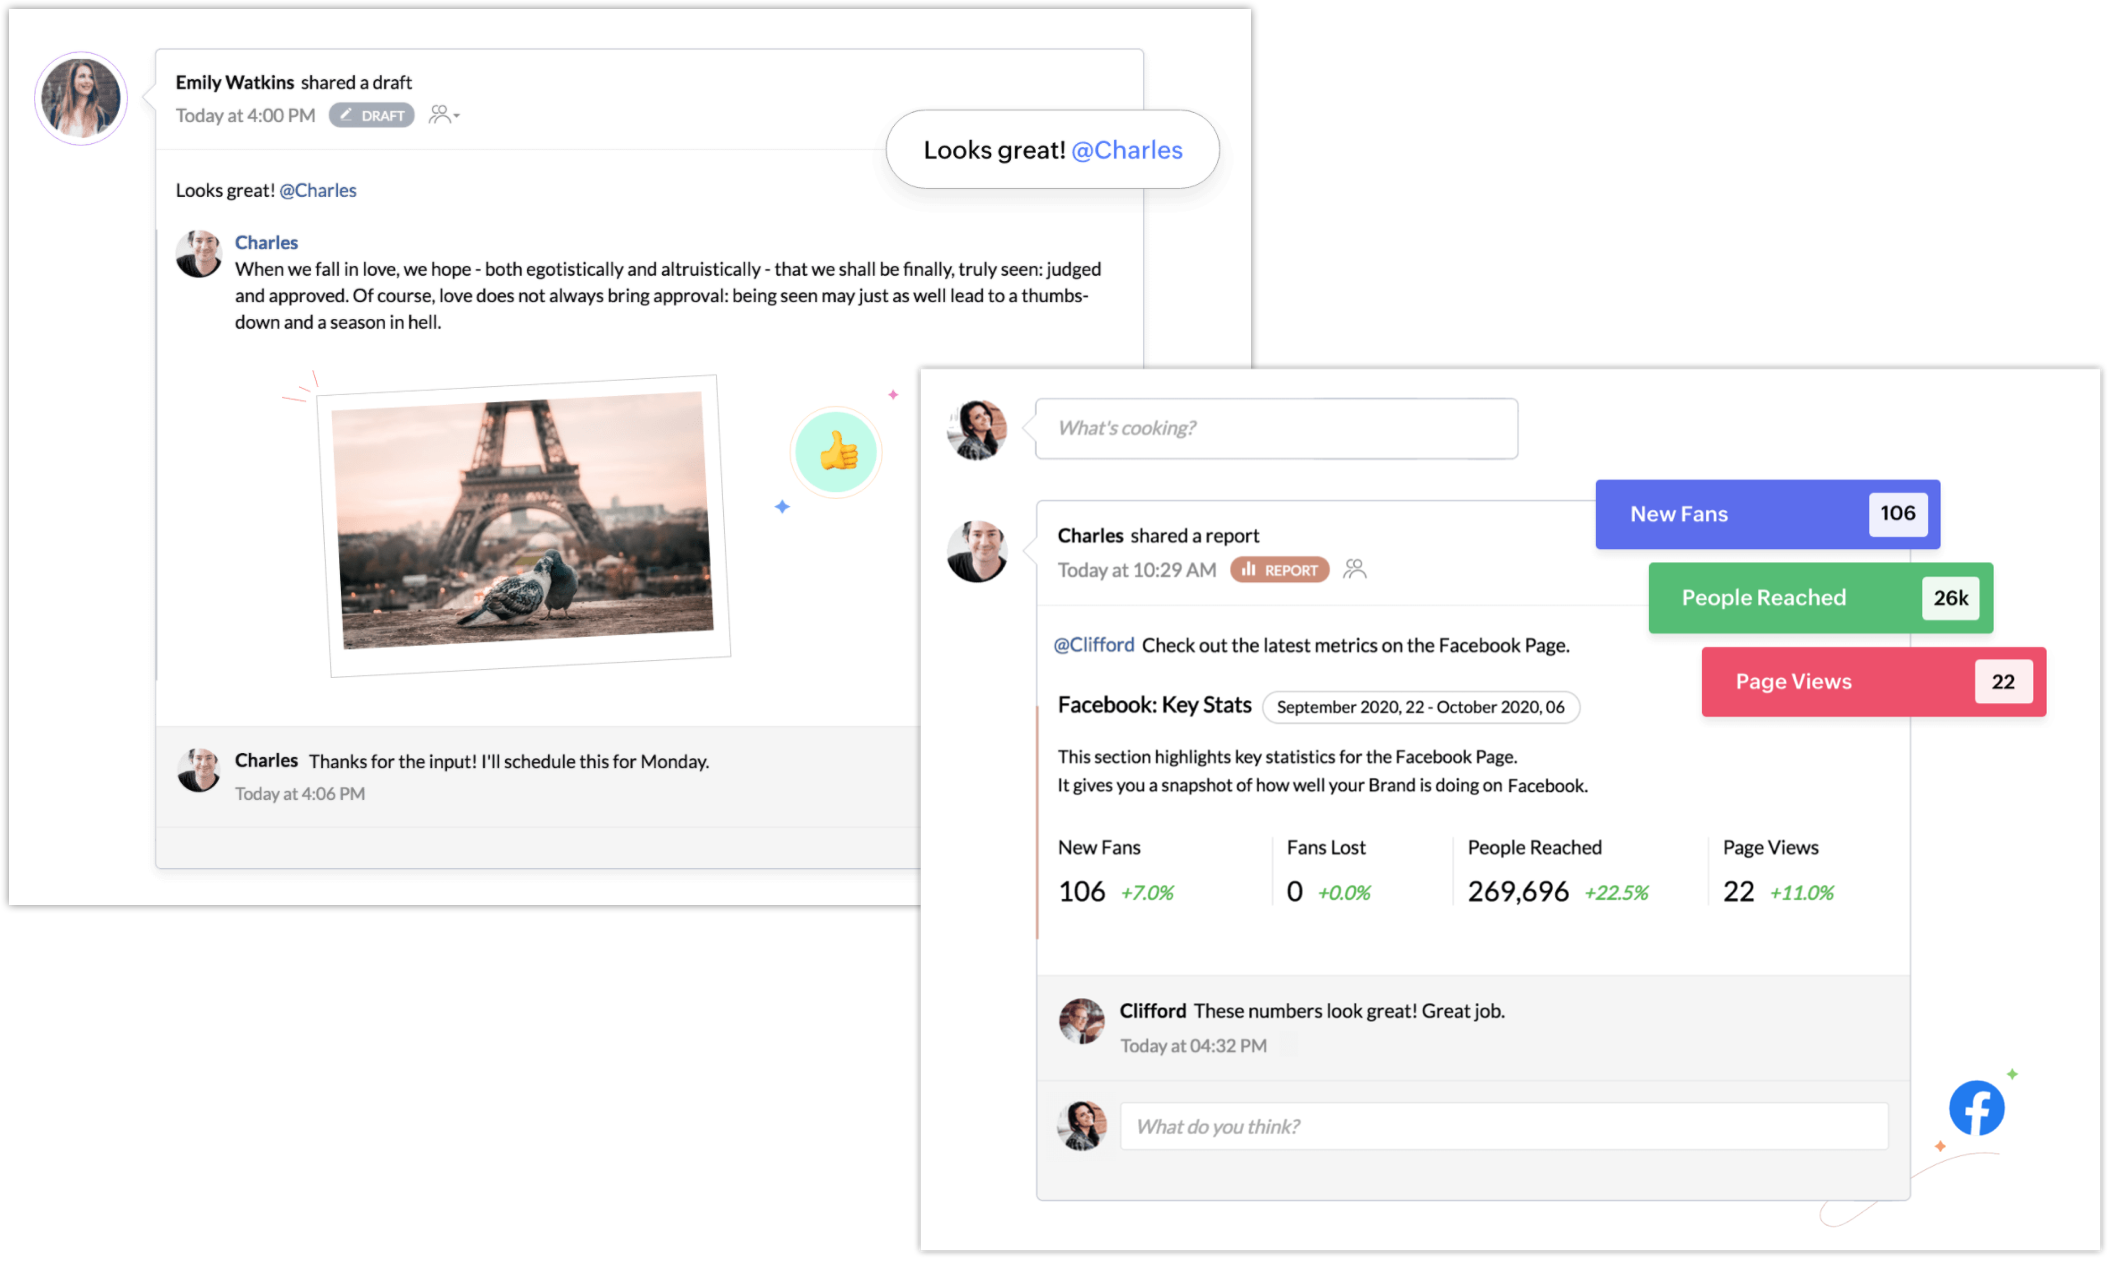The height and width of the screenshot is (1264, 2118).
Task: Click the thumbs-up reaction icon
Action: [837, 452]
